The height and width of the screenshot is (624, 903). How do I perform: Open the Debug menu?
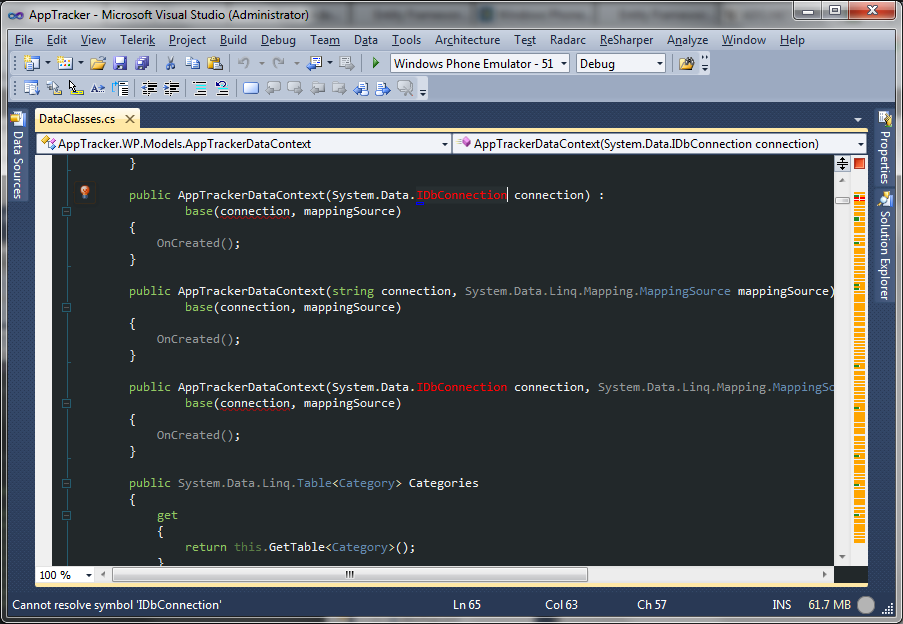[278, 40]
